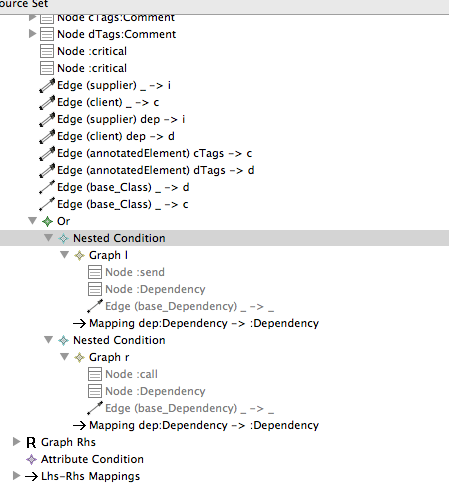Click the green Or formula icon
Screen dimensions: 449x483
47,221
